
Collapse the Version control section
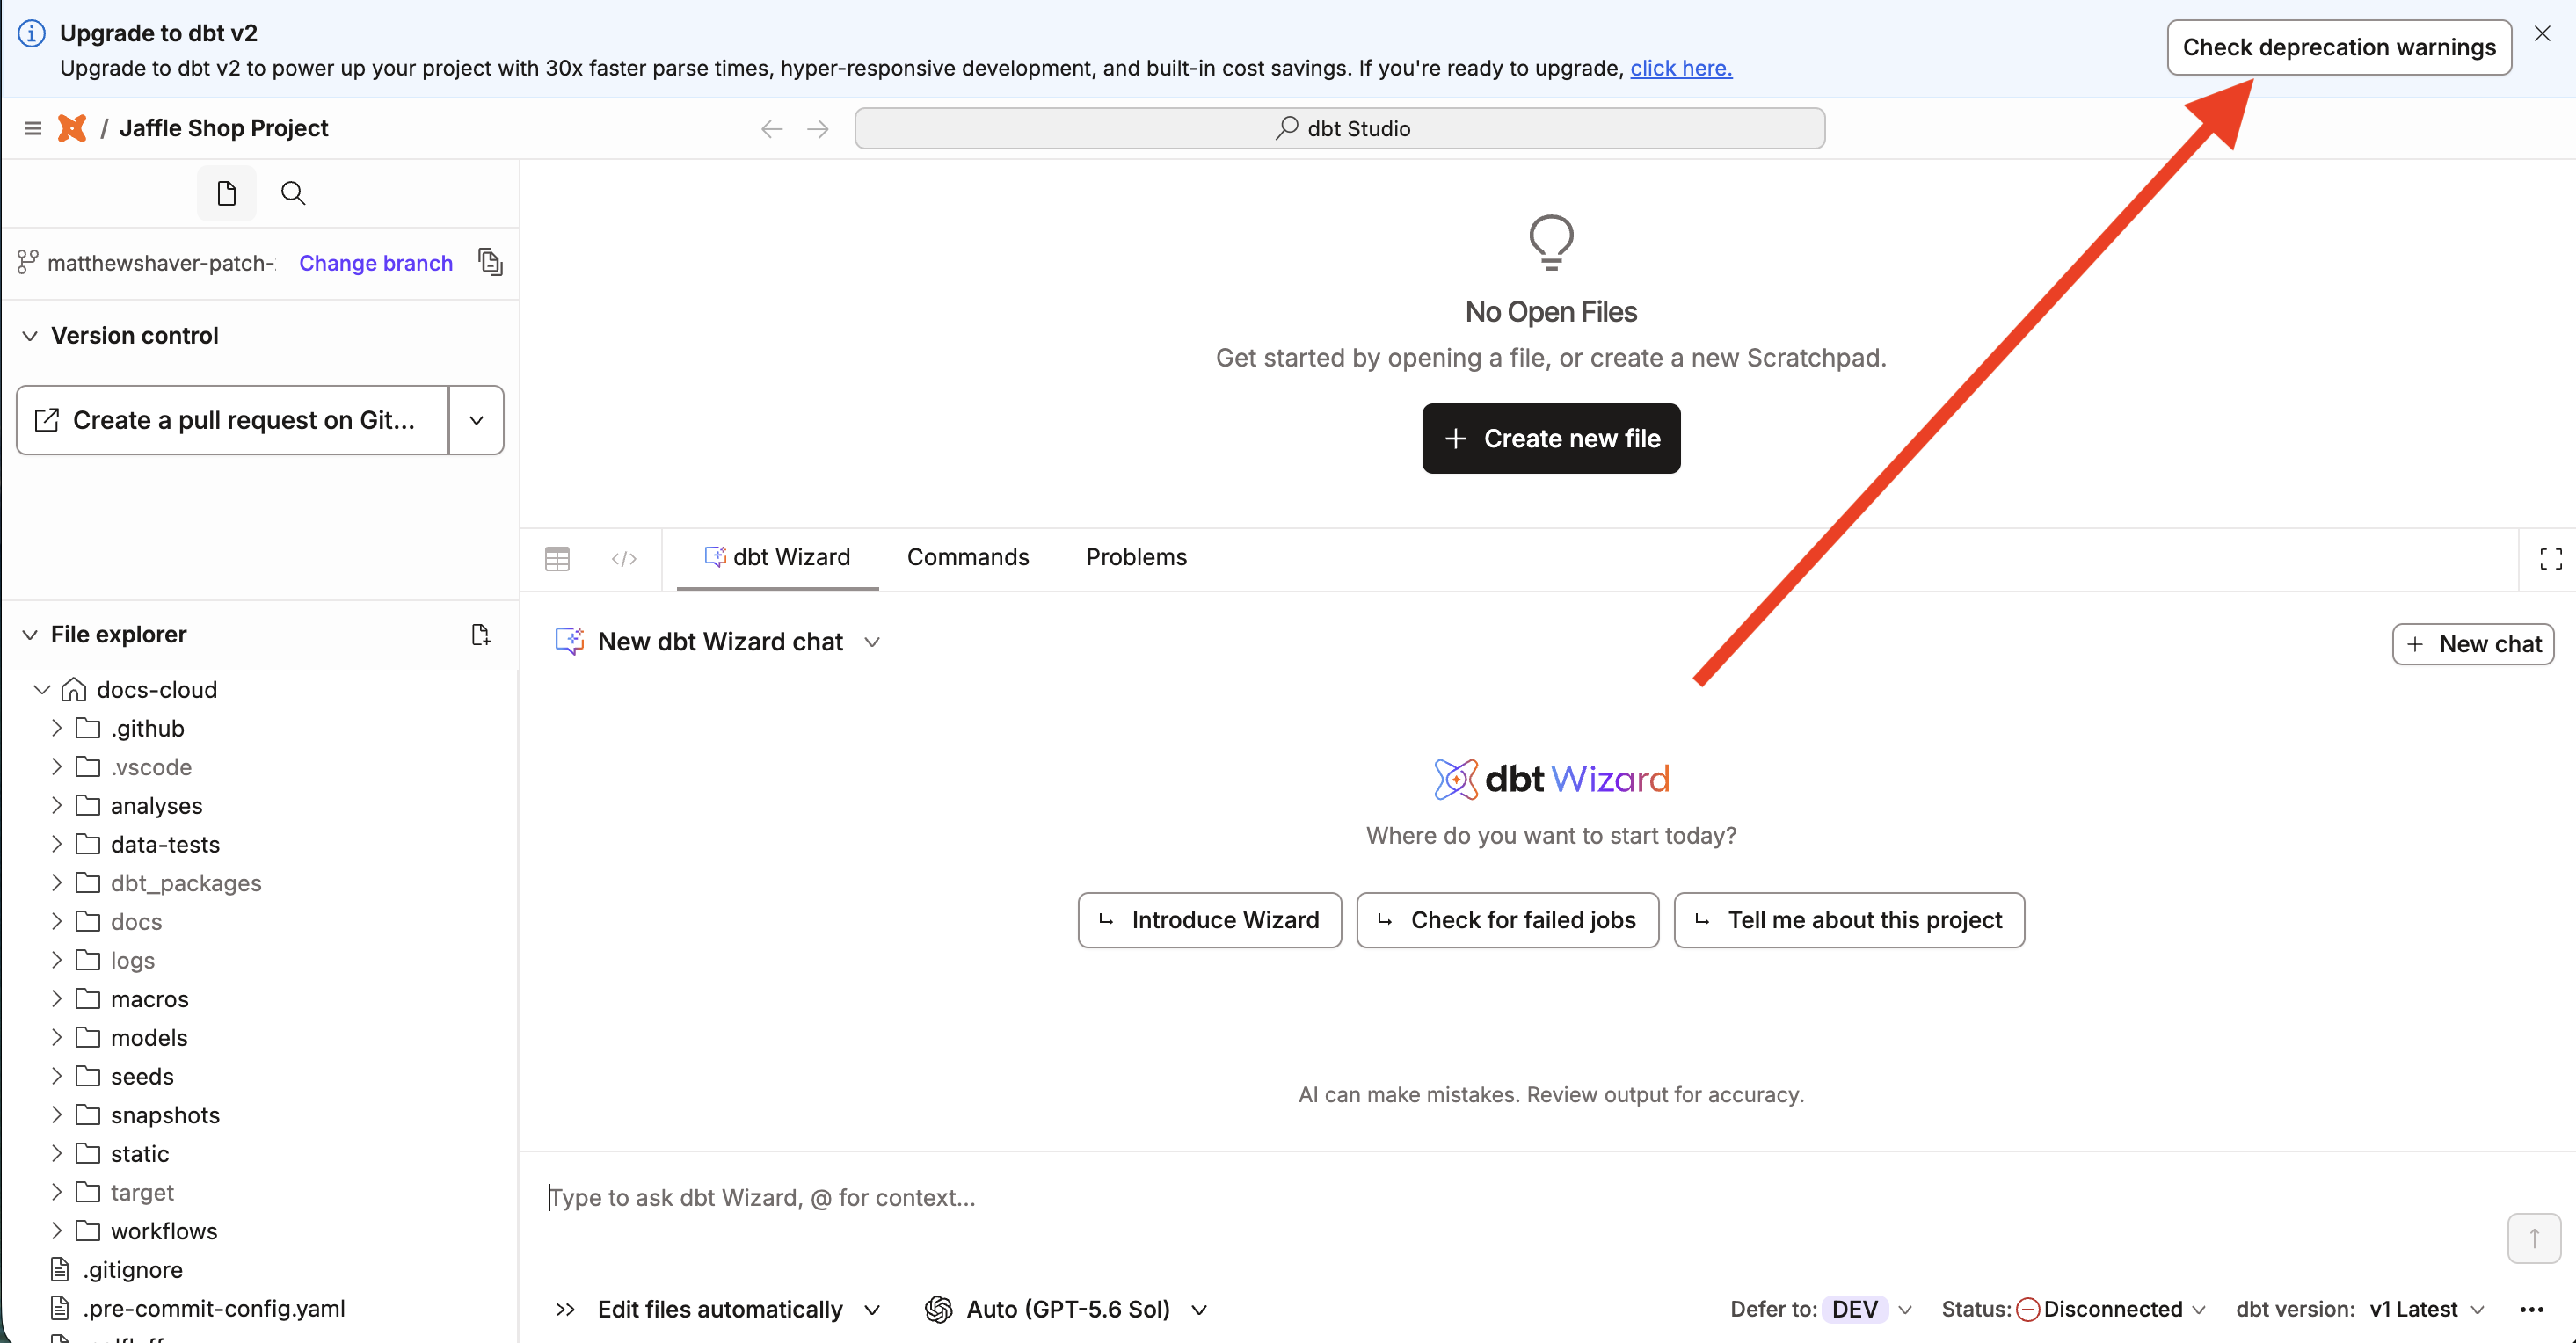point(30,336)
